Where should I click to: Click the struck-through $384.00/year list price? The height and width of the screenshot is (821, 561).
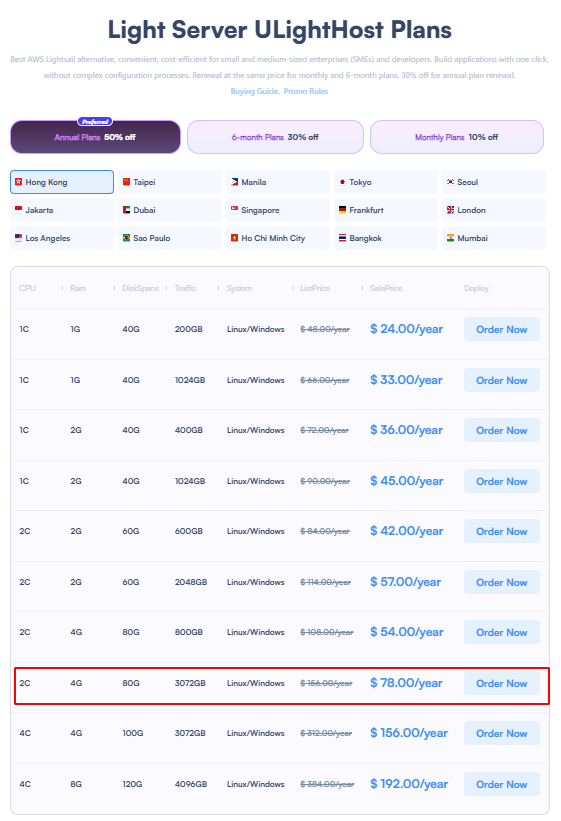[327, 784]
